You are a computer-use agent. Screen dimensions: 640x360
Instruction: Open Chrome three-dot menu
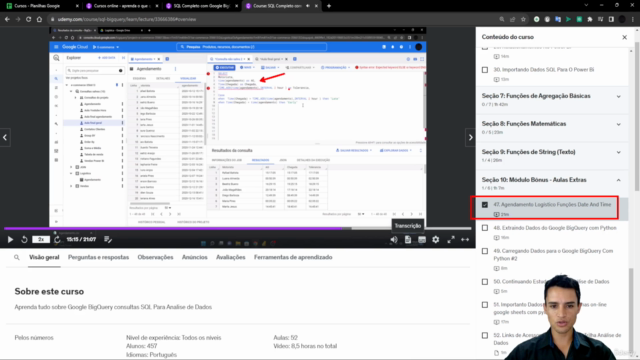pos(633,19)
